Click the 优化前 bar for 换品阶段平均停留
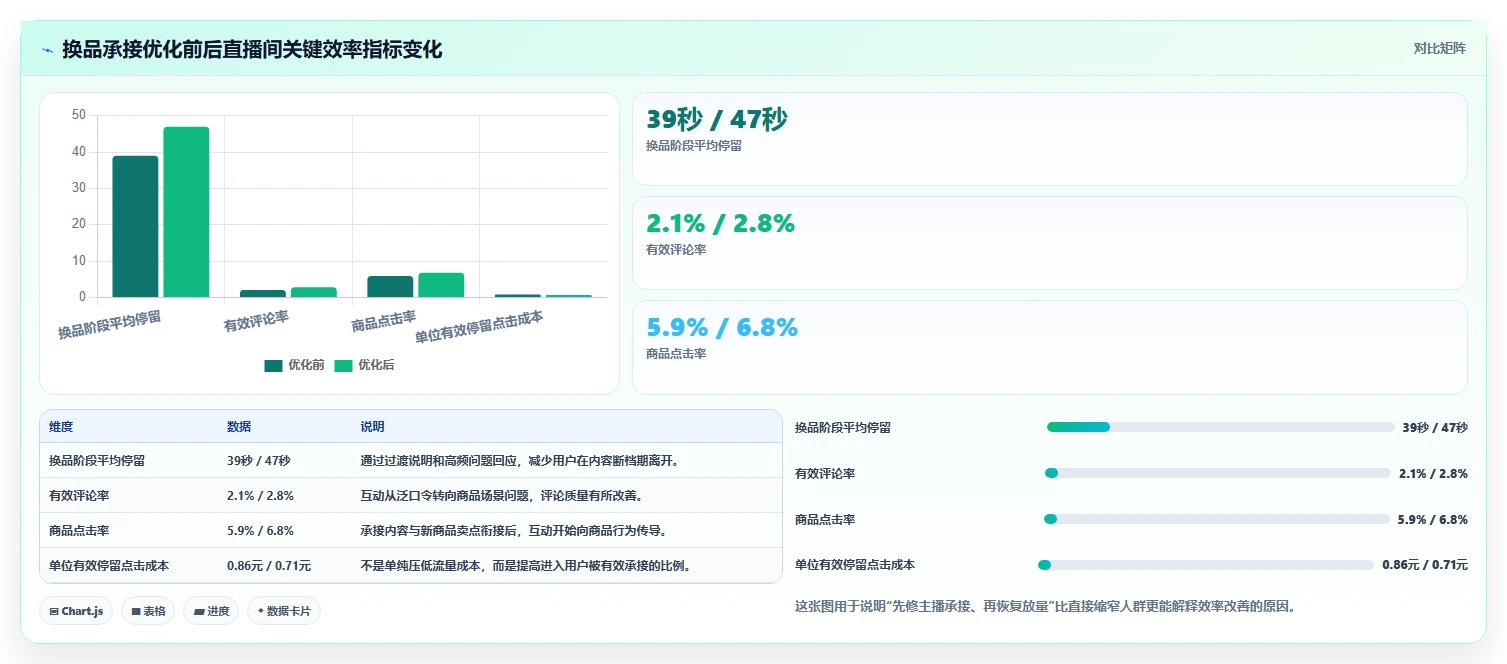The width and height of the screenshot is (1507, 664). 135,226
